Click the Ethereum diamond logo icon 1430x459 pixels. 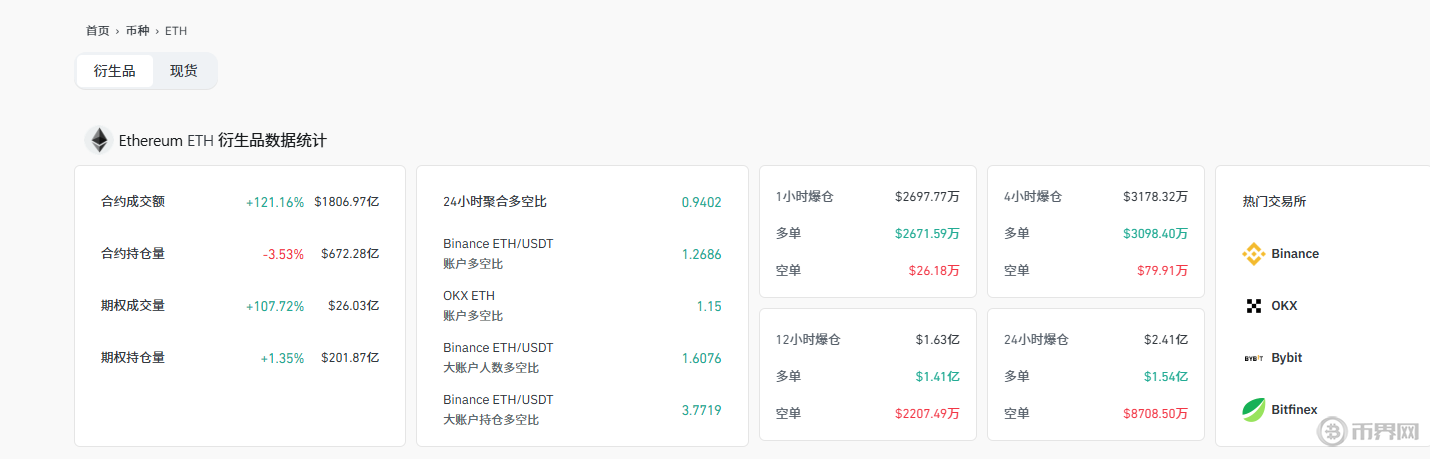99,140
